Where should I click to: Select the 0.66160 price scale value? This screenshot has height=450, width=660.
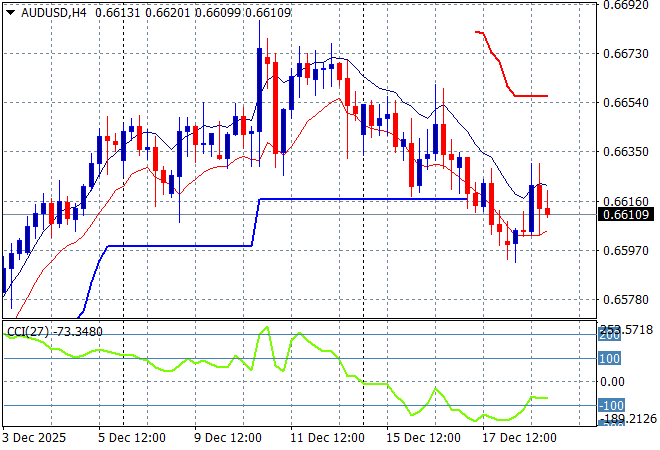(626, 201)
